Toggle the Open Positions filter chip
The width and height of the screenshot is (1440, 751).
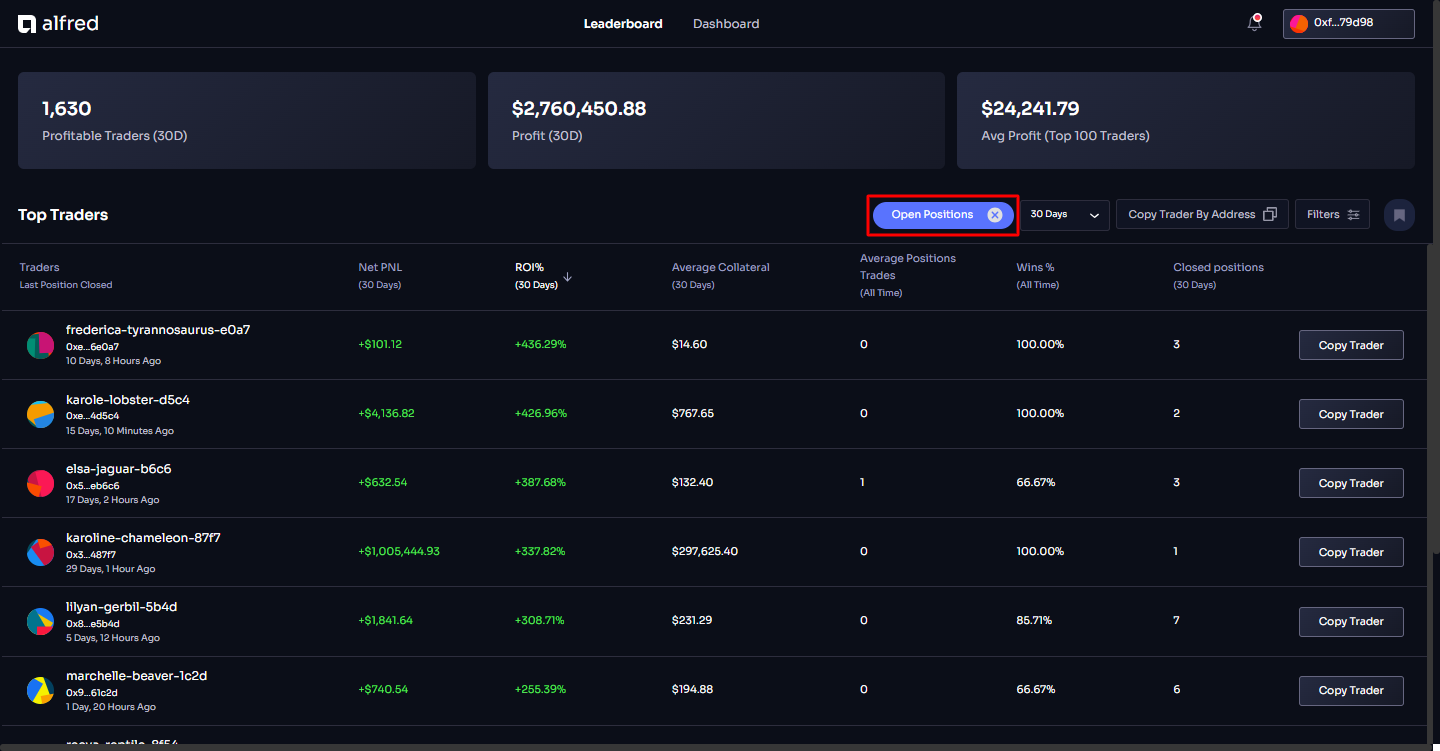pyautogui.click(x=931, y=215)
